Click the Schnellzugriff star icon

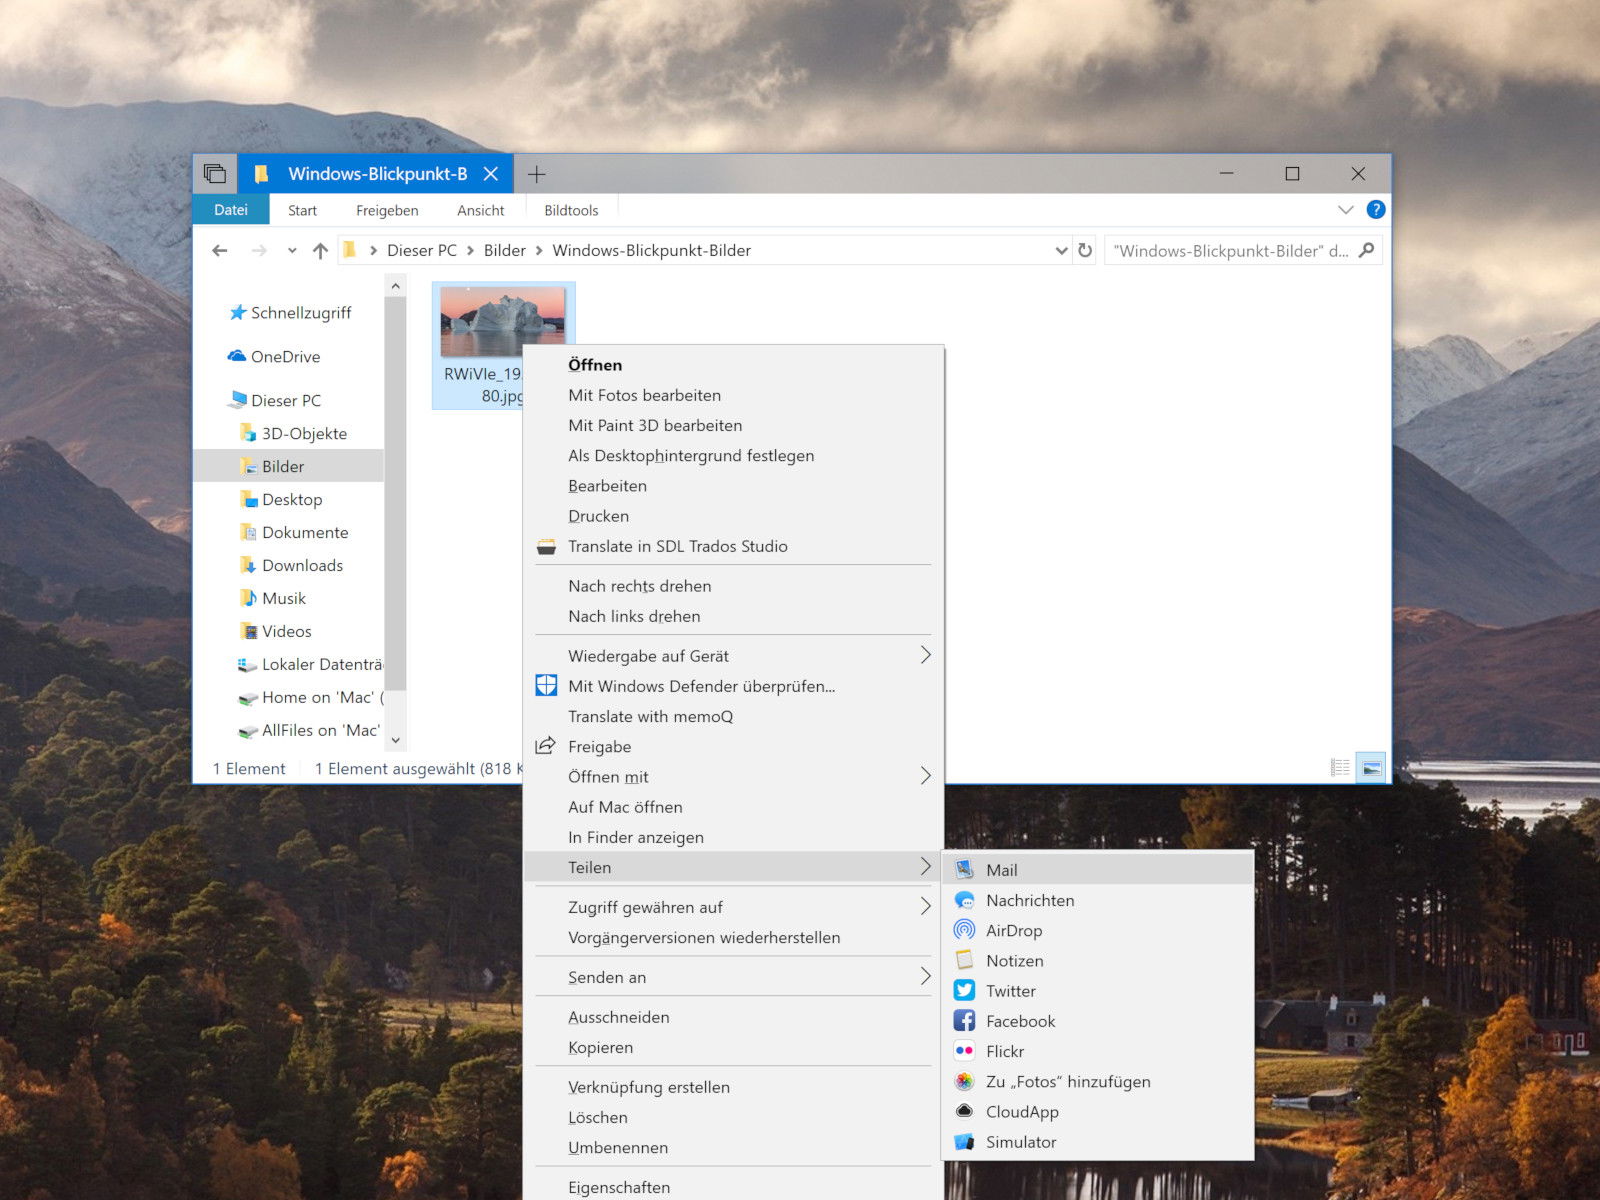(237, 312)
